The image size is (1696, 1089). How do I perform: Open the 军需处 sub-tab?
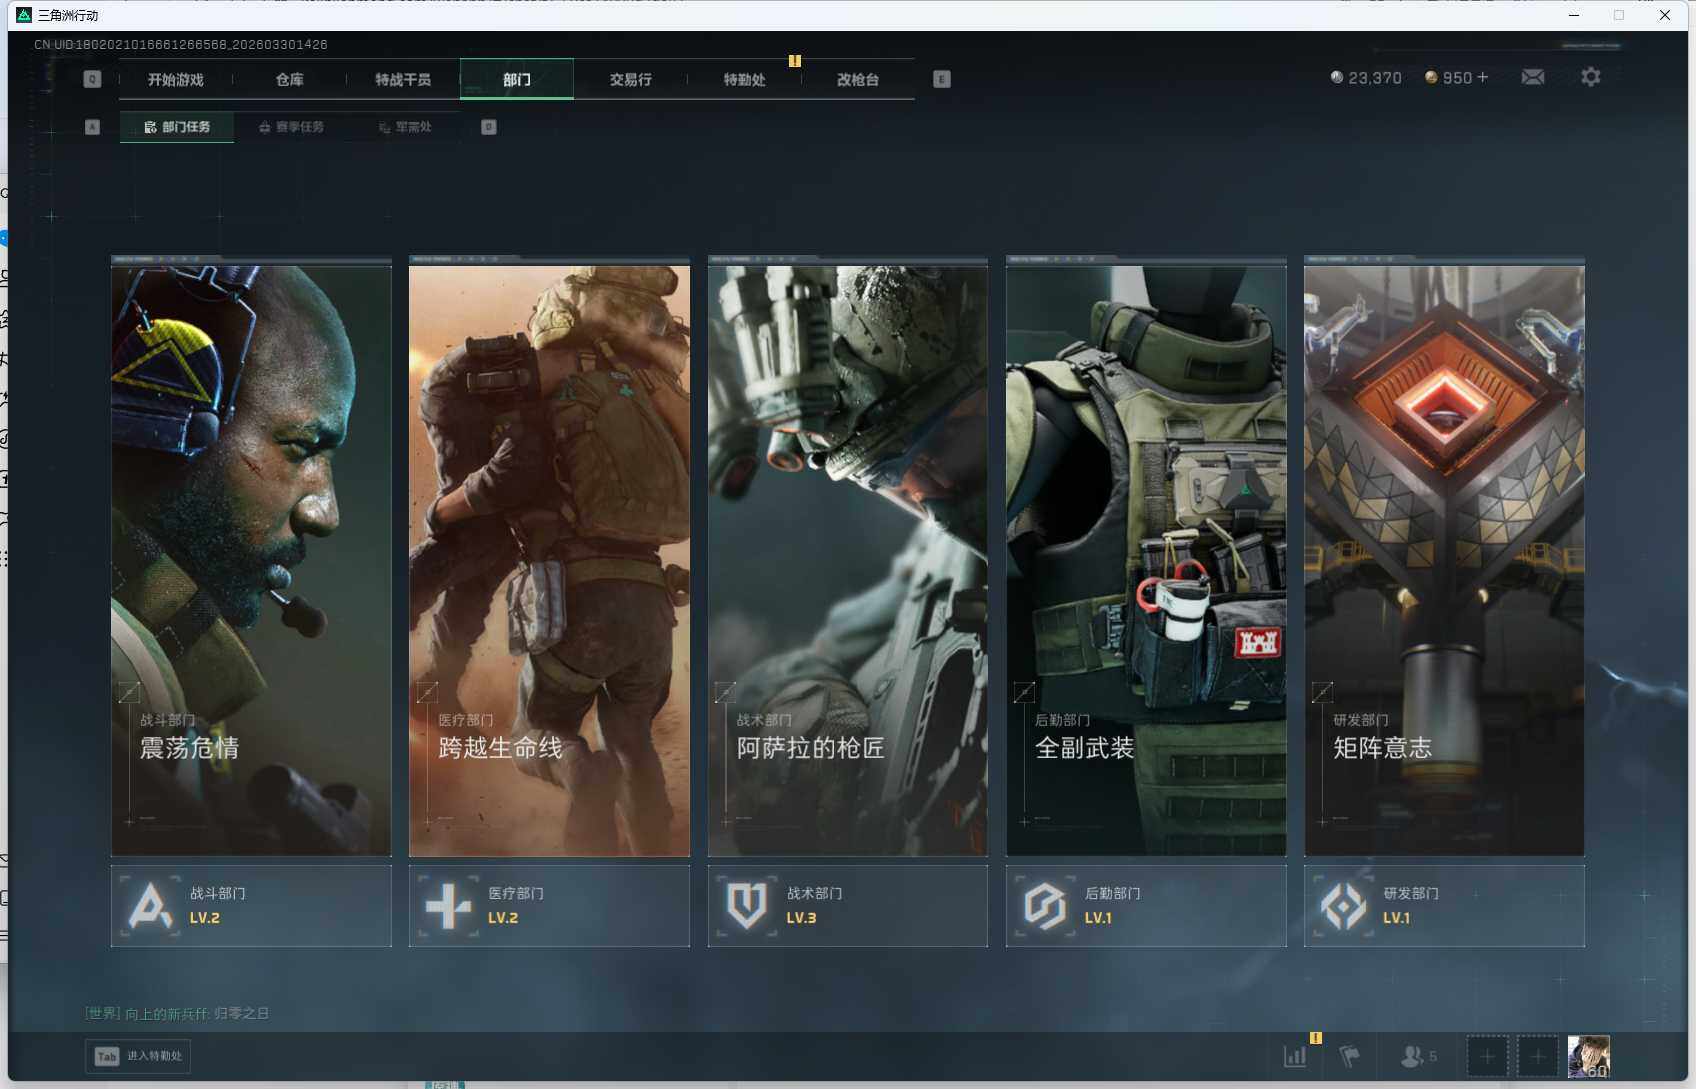[x=405, y=127]
